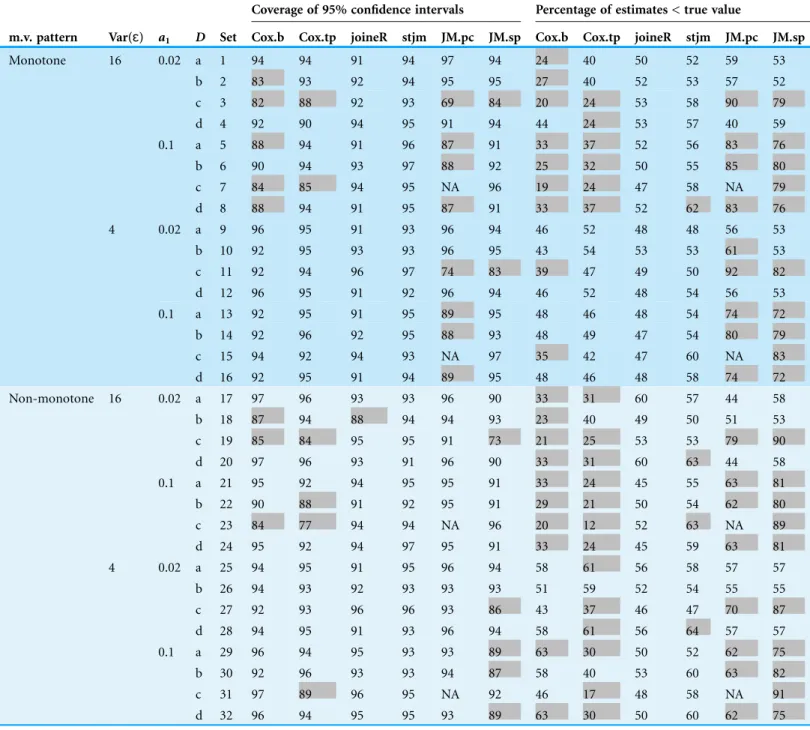Image resolution: width=810 pixels, height=730 pixels.
Task: Click 97 in Set 1 coverage JM.pc
Action: pyautogui.click(x=447, y=60)
